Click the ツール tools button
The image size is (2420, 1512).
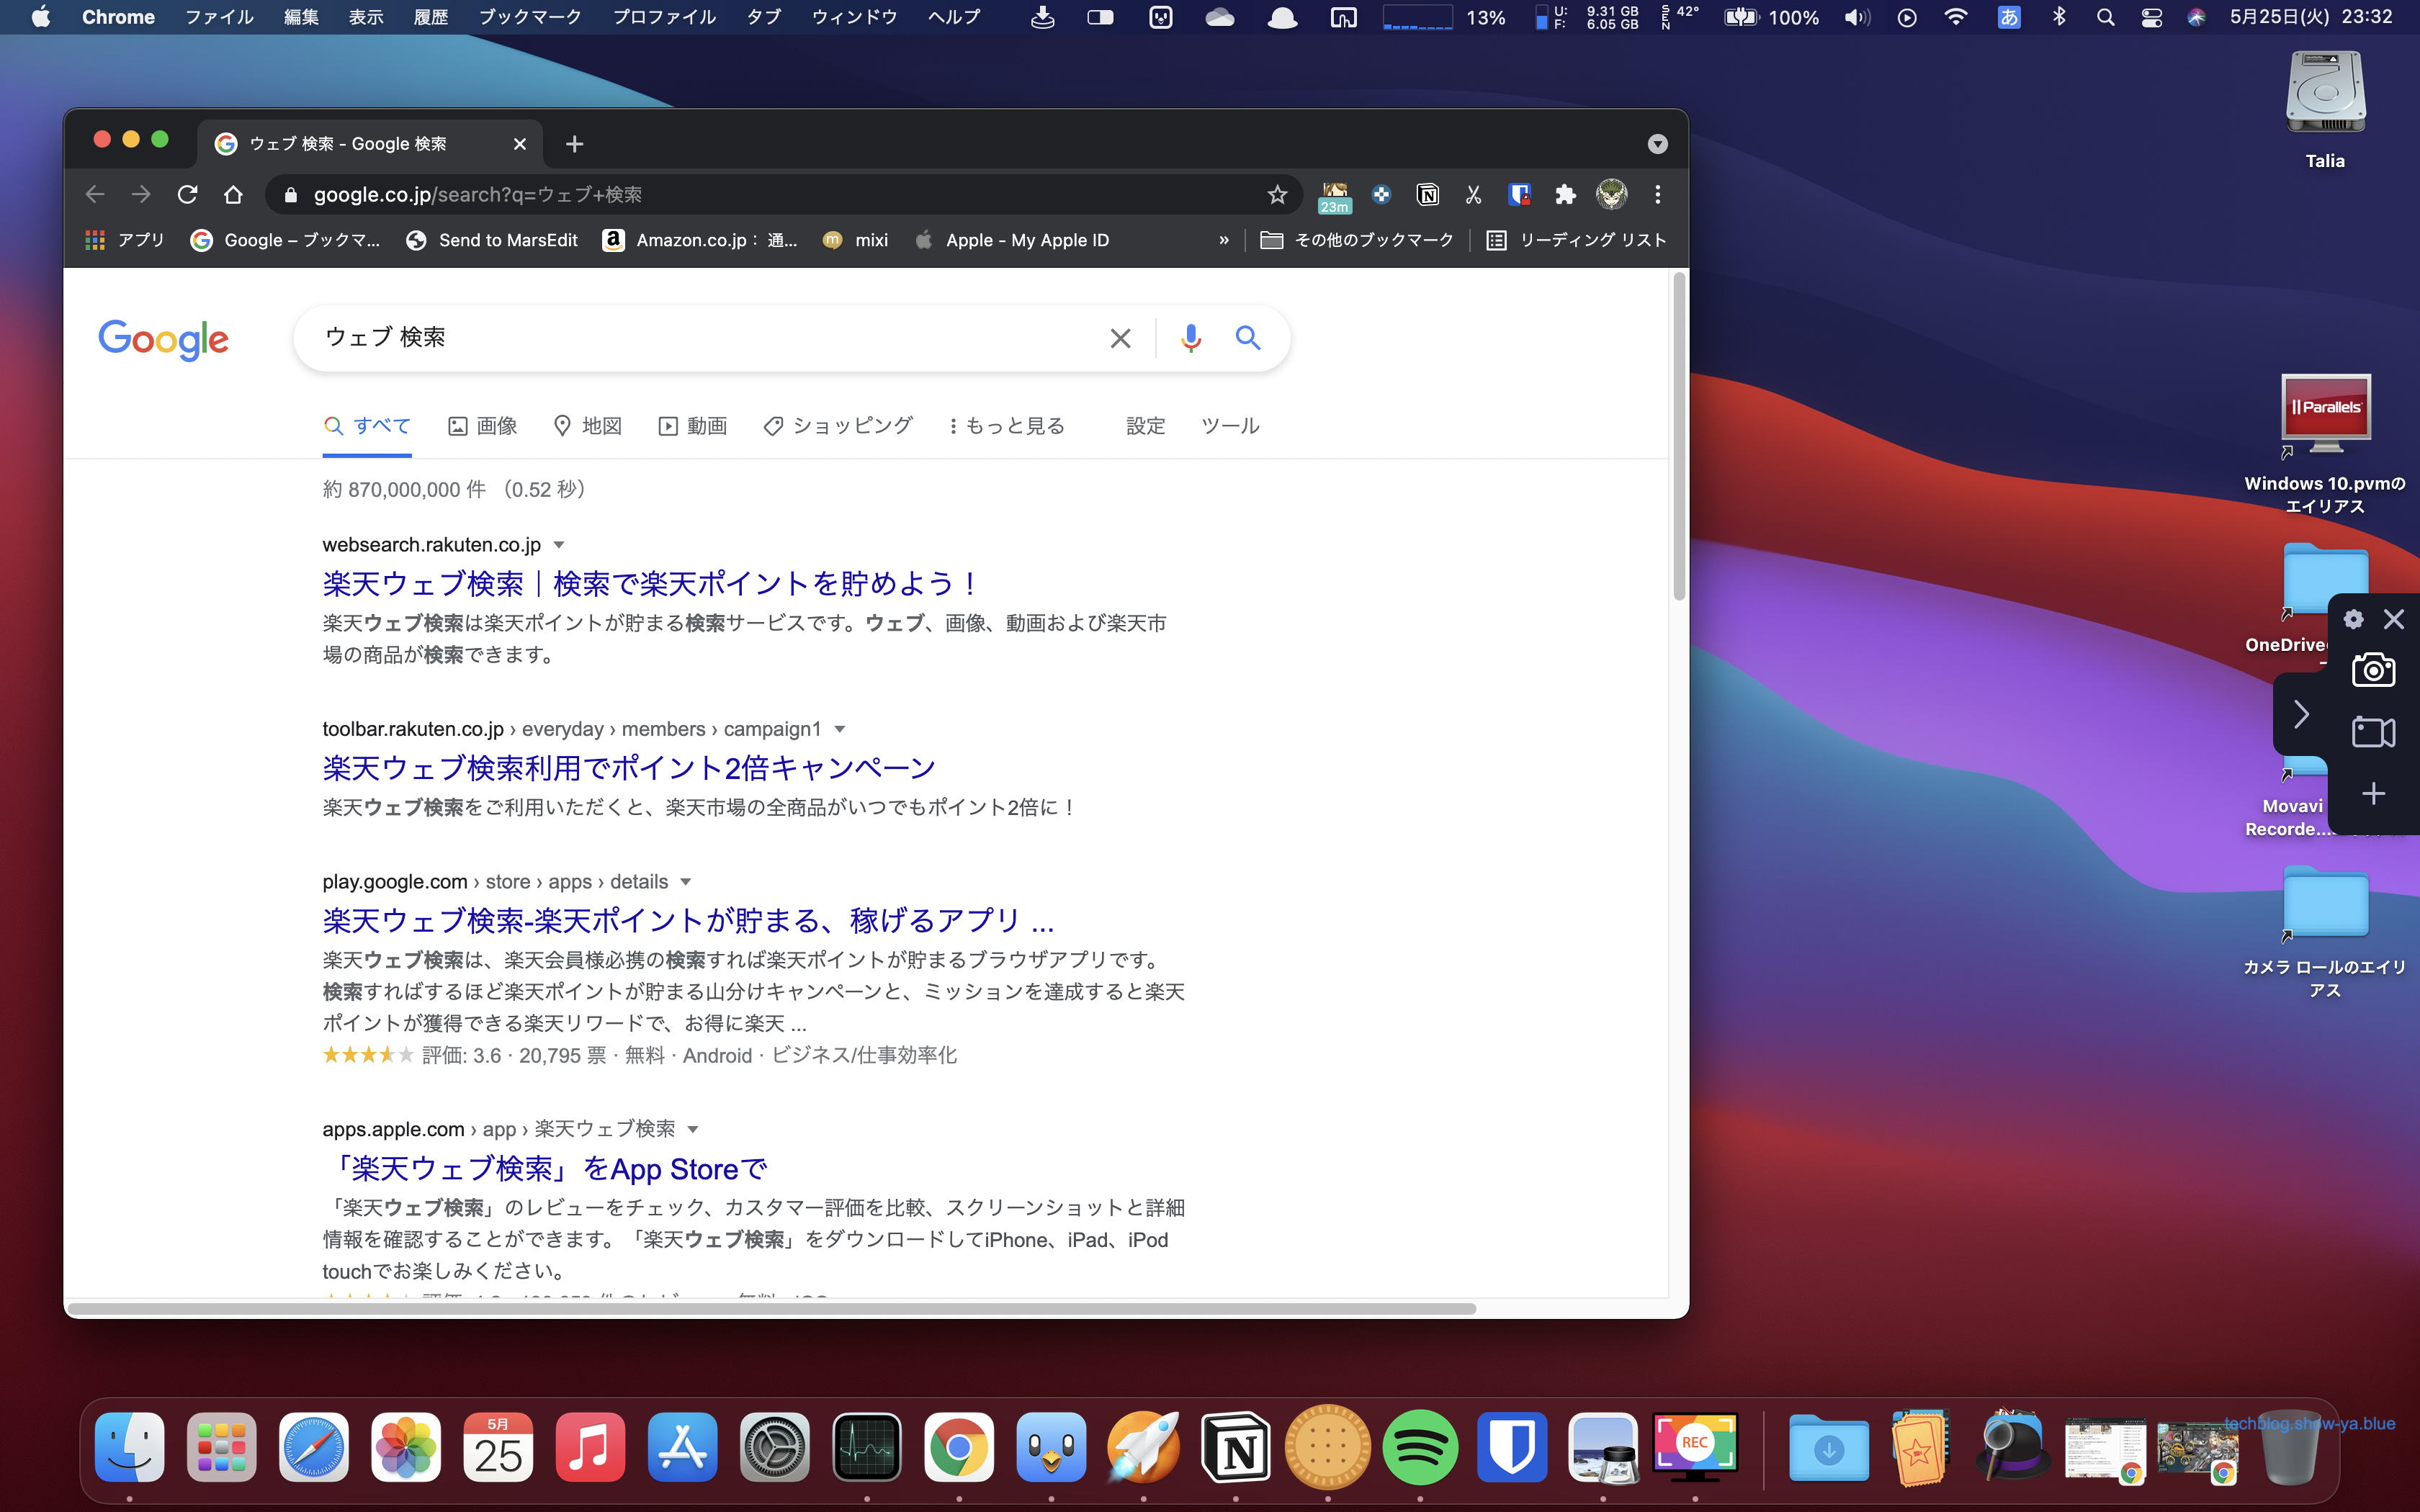coord(1229,426)
